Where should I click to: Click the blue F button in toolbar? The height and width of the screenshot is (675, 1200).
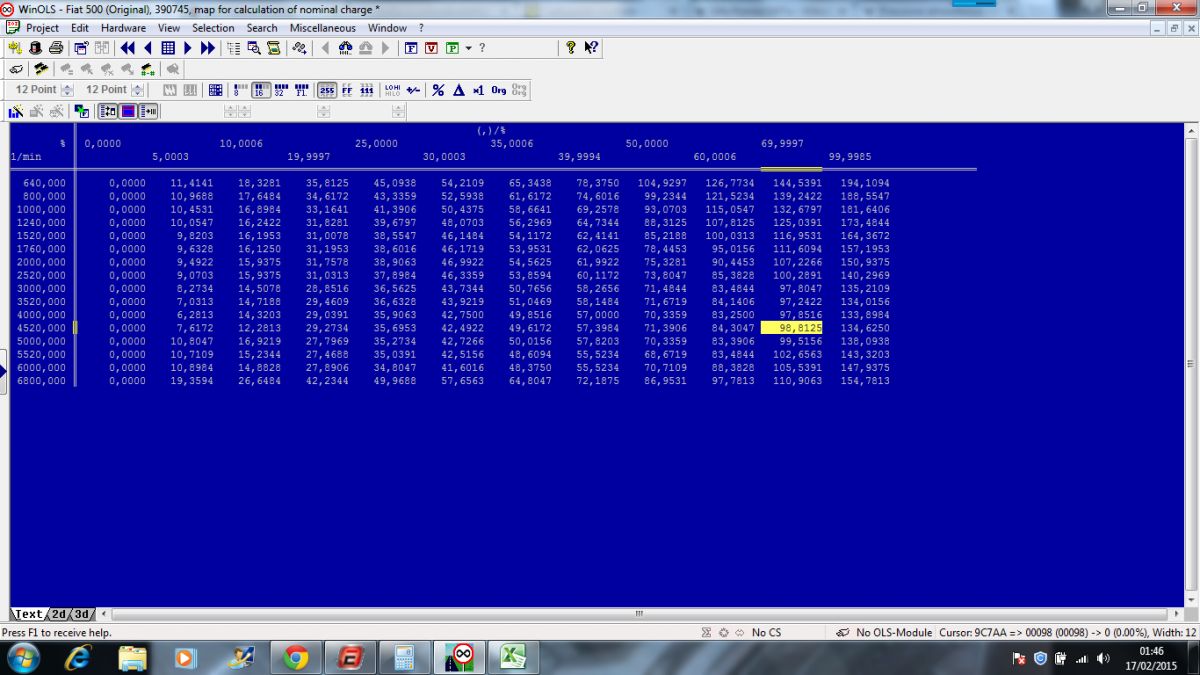pyautogui.click(x=411, y=48)
